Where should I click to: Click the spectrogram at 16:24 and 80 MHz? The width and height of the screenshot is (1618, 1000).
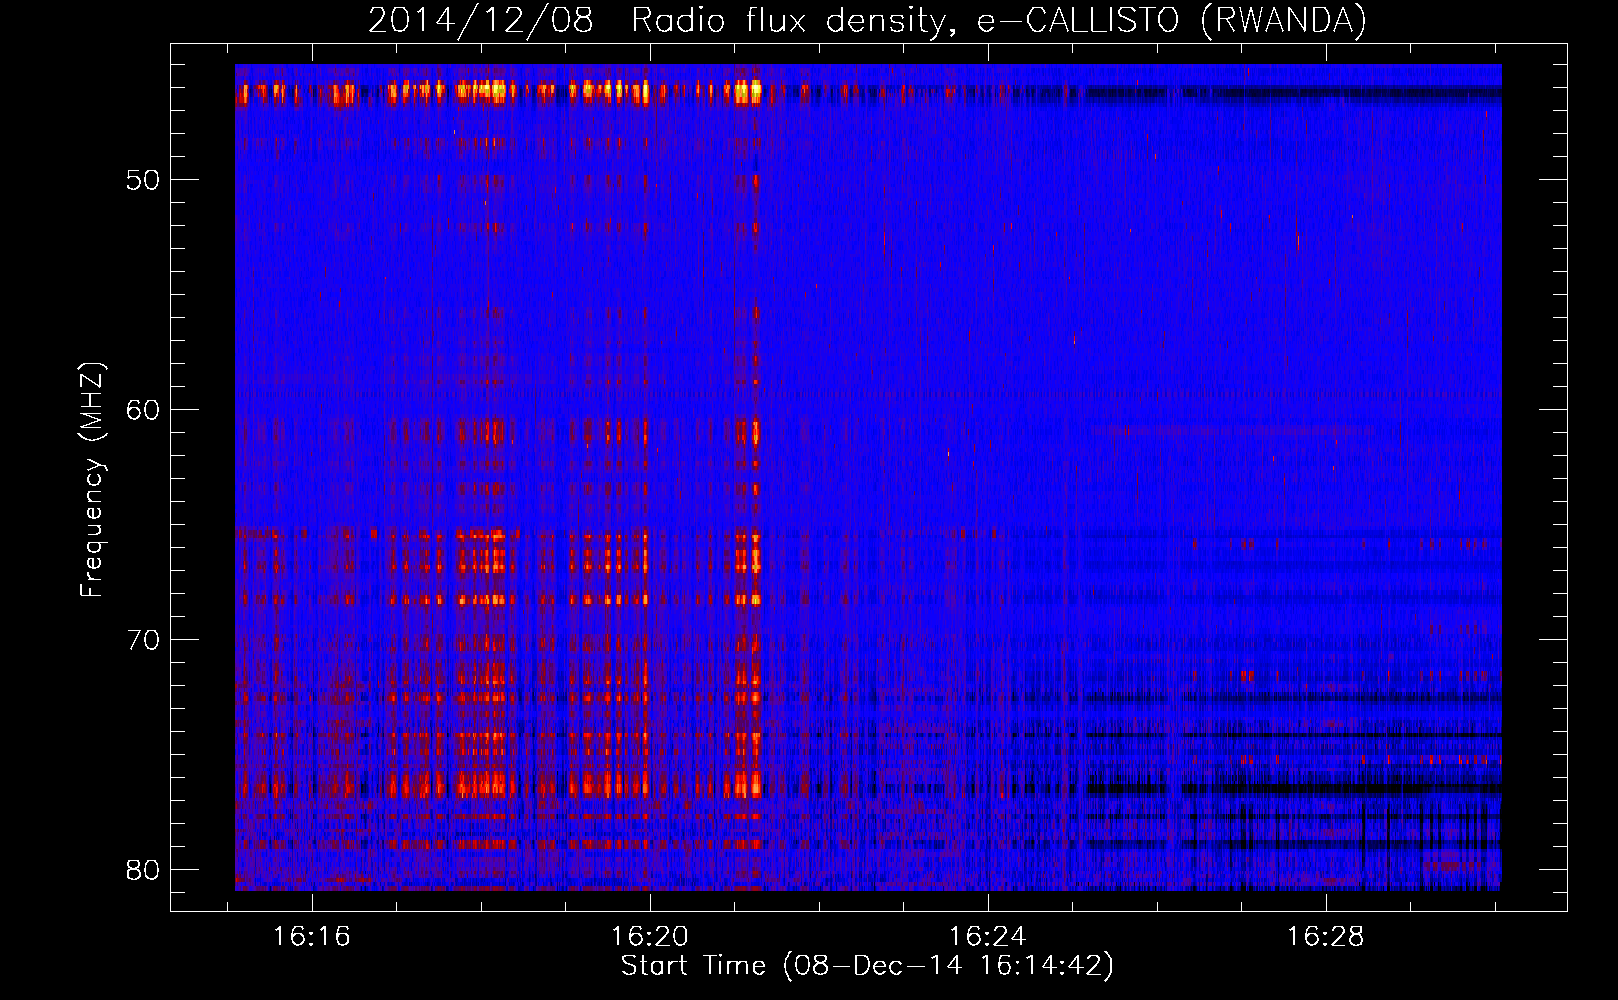click(988, 869)
